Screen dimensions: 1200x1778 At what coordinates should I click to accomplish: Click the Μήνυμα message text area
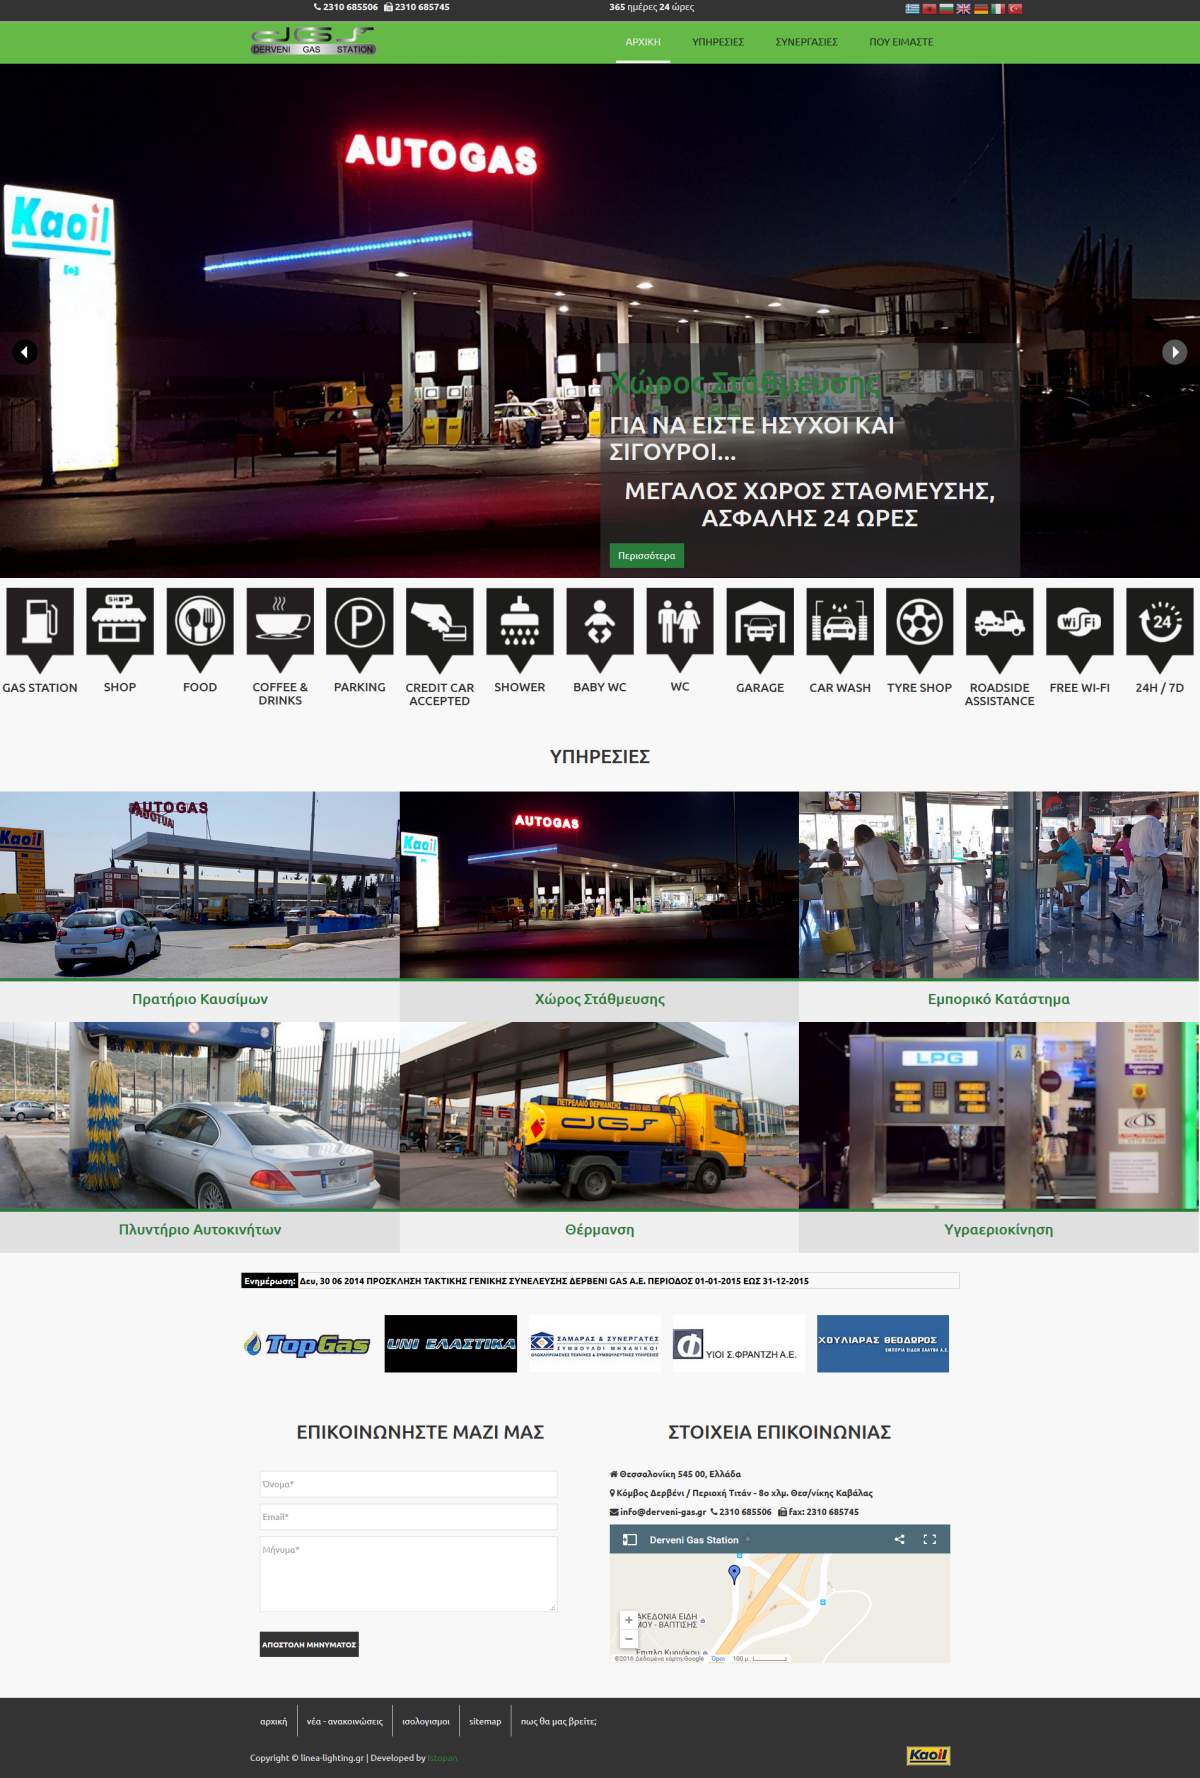point(408,1574)
